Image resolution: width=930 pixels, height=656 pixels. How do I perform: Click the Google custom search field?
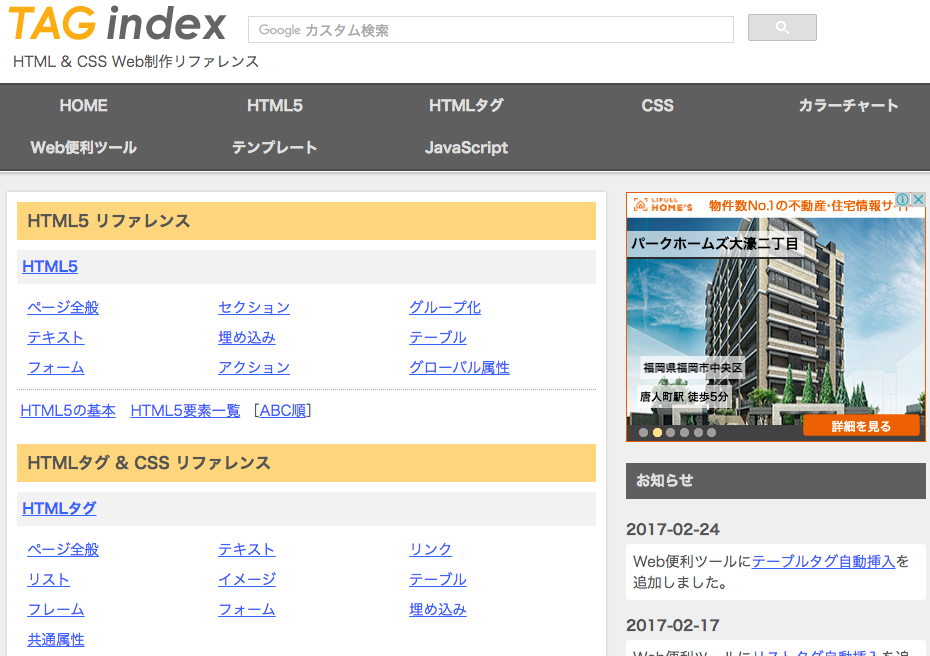point(491,30)
